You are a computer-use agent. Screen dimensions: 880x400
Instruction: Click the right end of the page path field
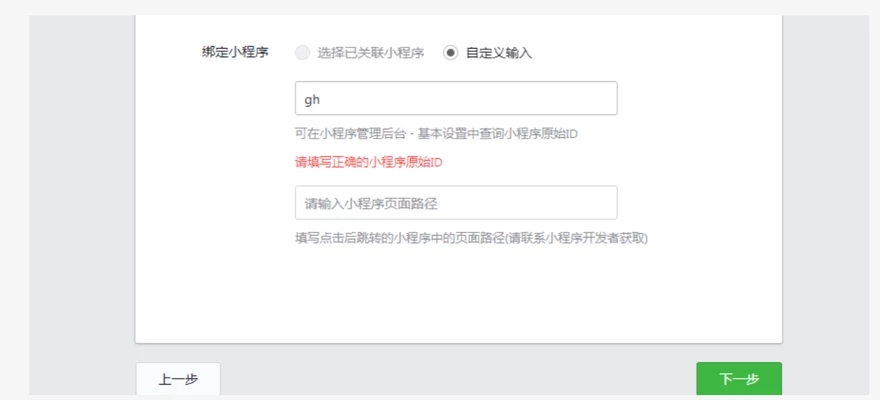coord(605,203)
